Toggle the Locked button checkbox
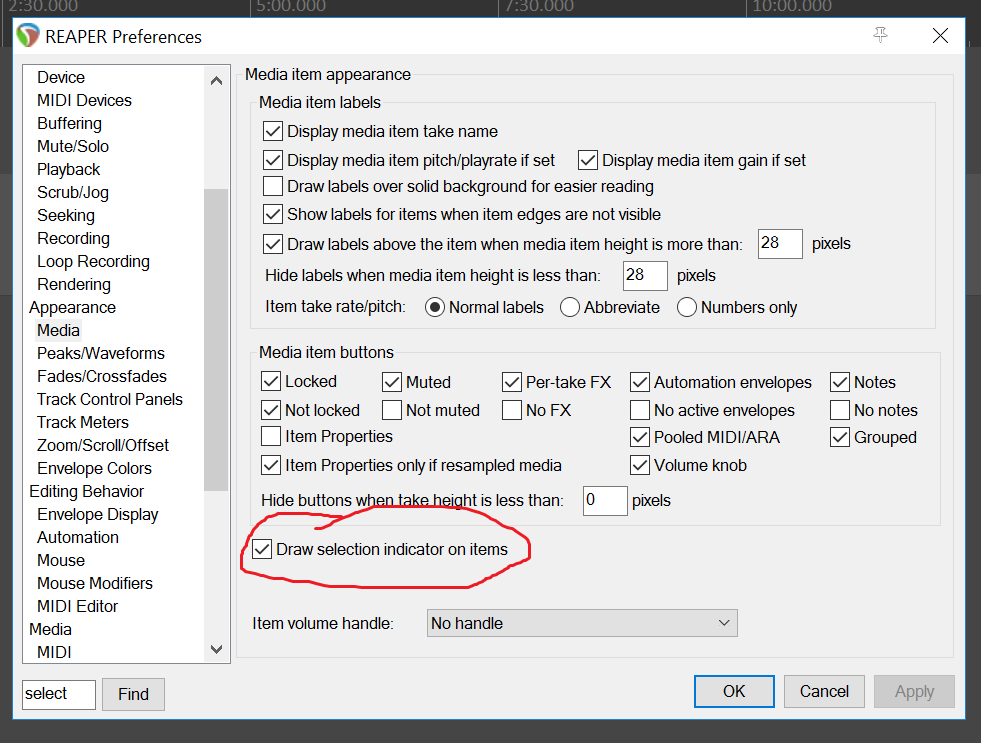 tap(271, 382)
